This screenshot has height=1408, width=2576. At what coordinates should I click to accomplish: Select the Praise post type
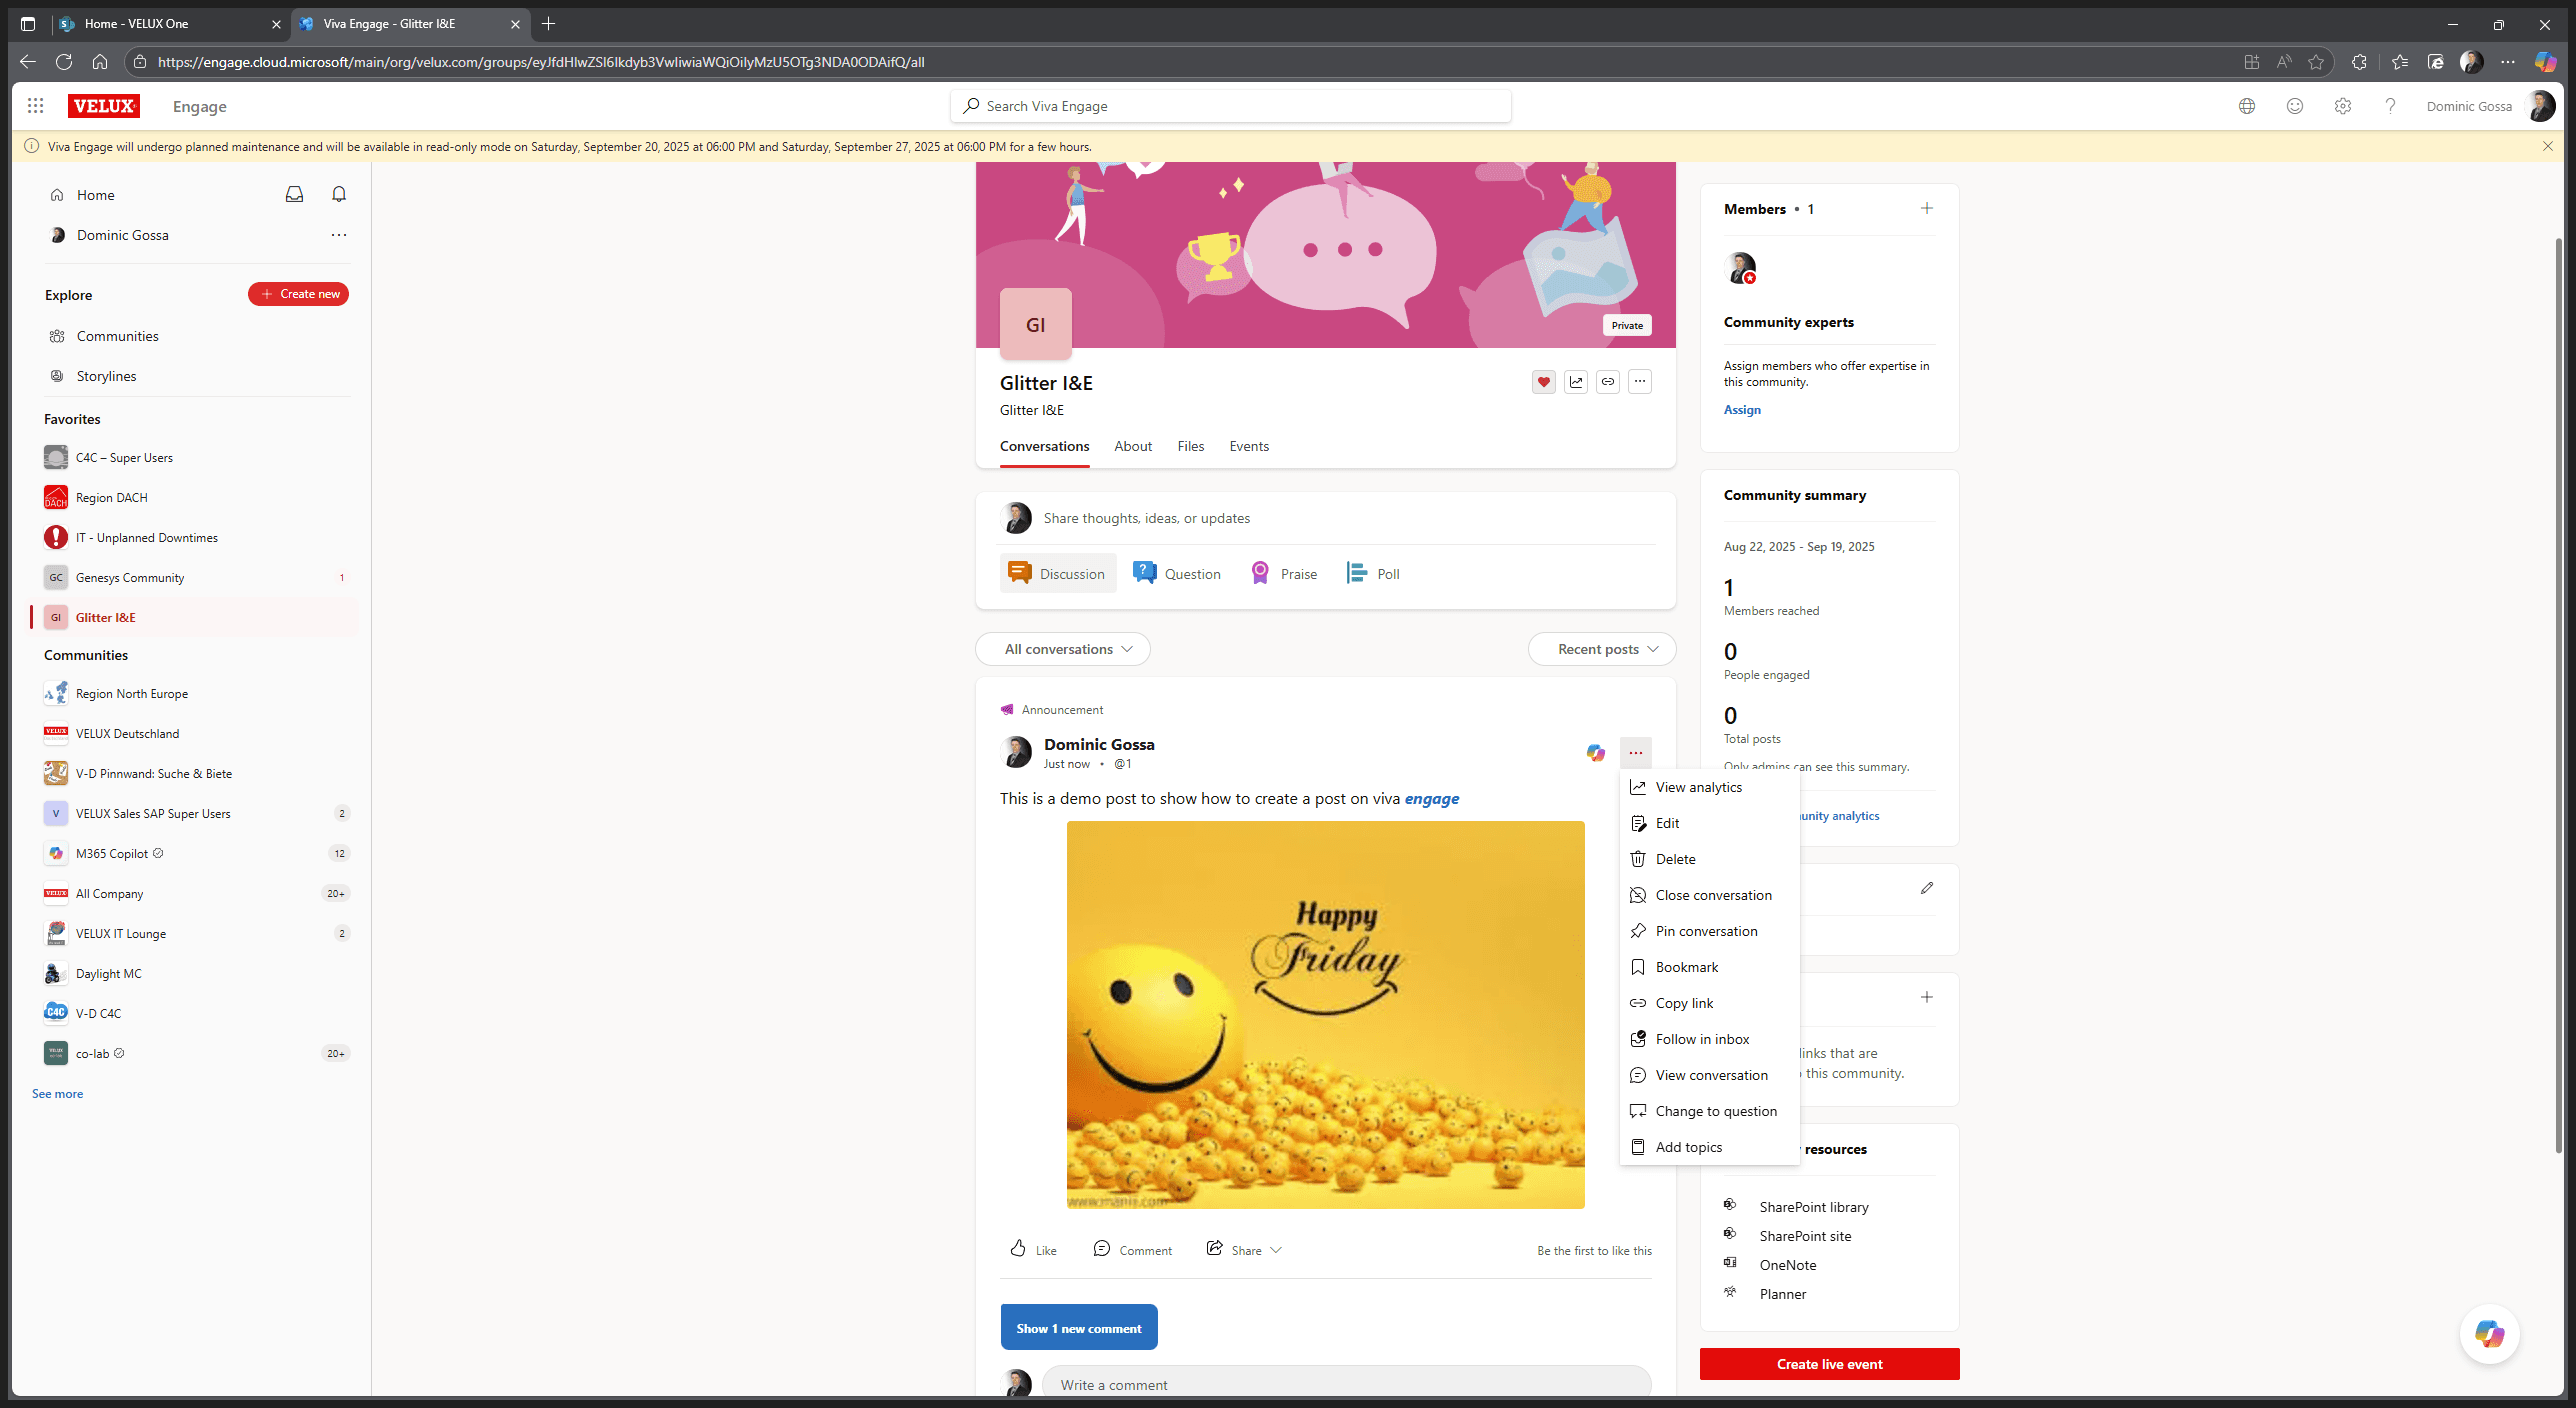click(1284, 573)
